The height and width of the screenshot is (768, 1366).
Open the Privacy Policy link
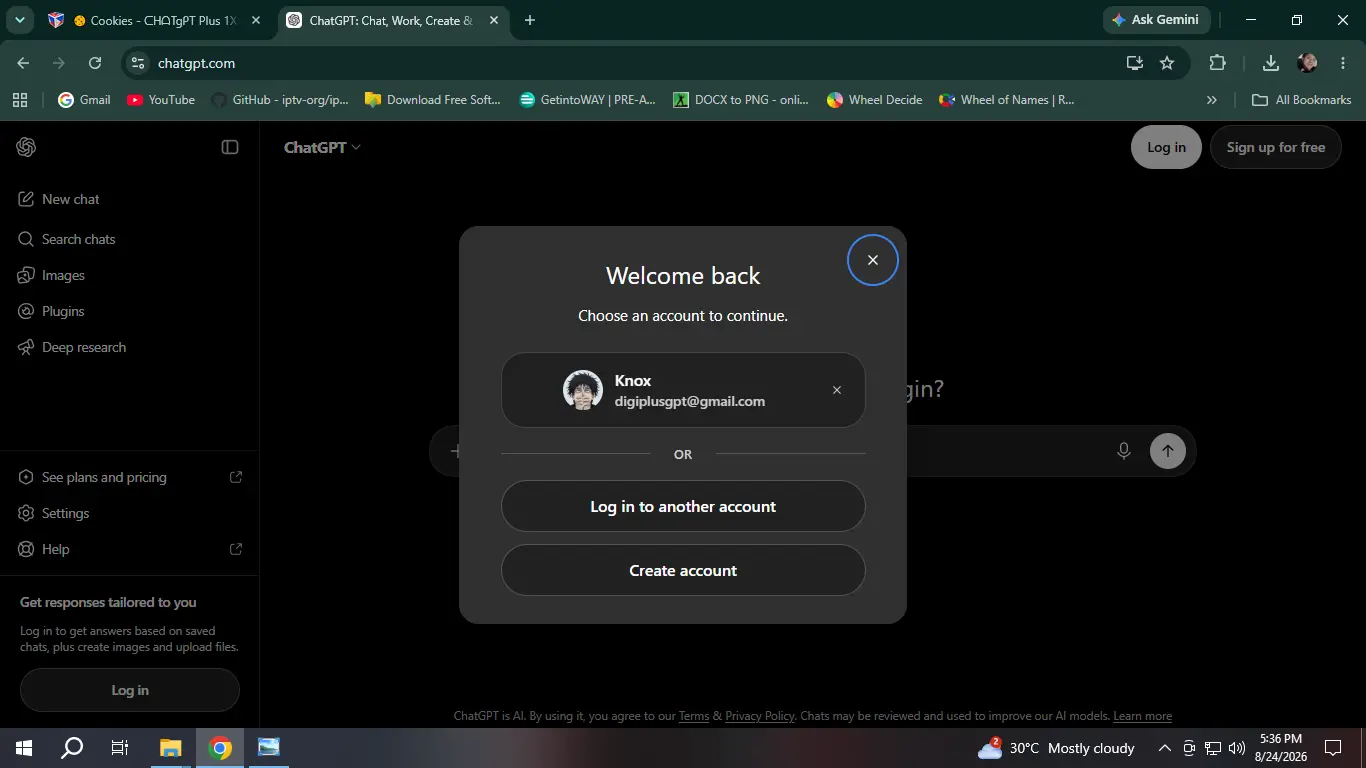(x=760, y=716)
